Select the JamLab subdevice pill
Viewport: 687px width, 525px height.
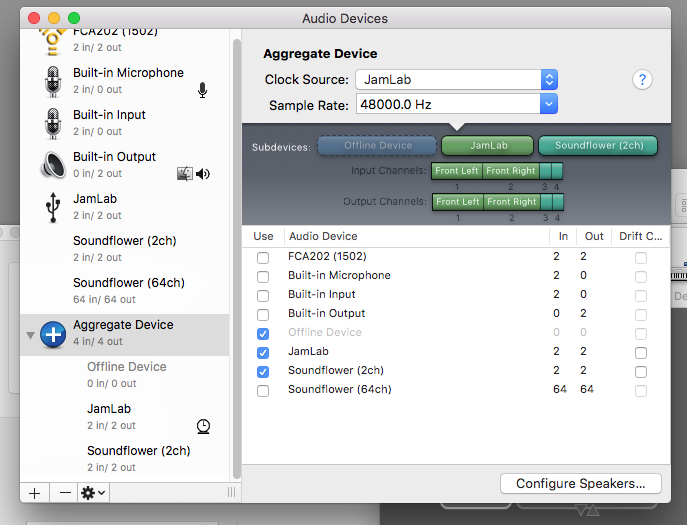488,145
